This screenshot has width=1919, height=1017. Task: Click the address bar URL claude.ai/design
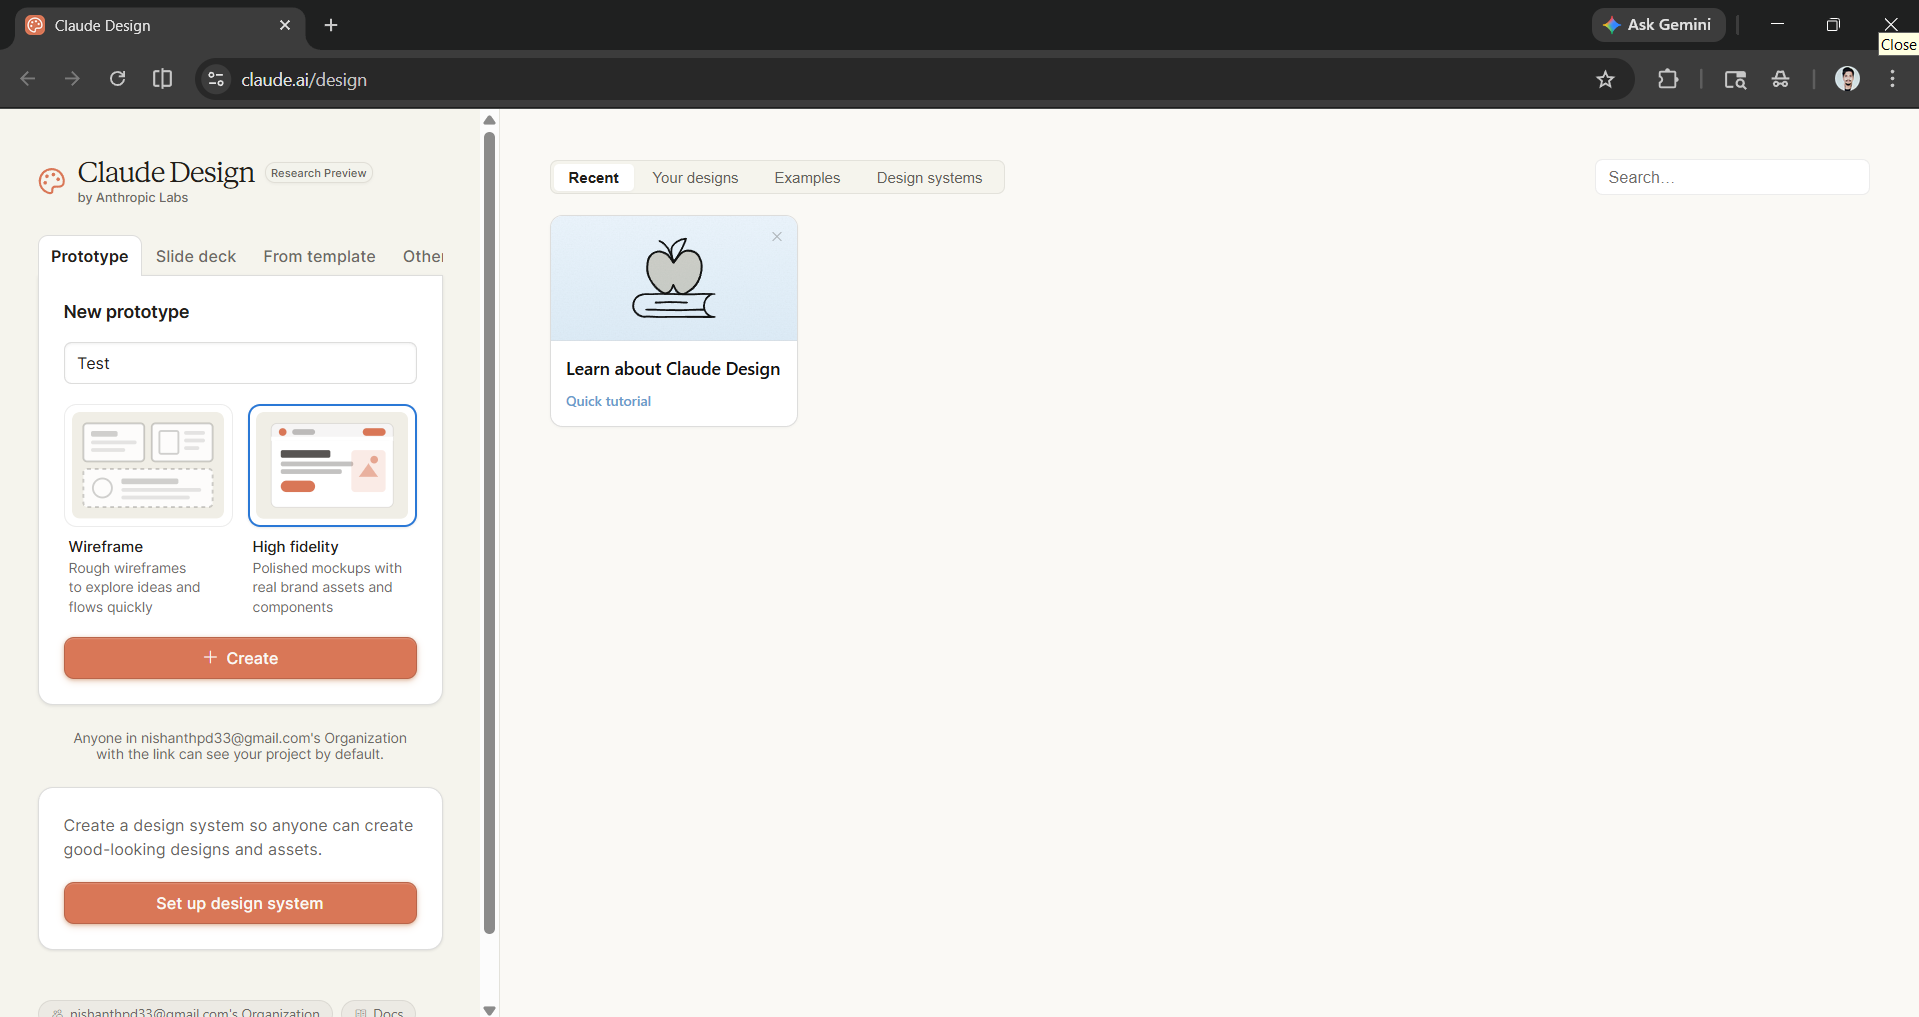(304, 79)
